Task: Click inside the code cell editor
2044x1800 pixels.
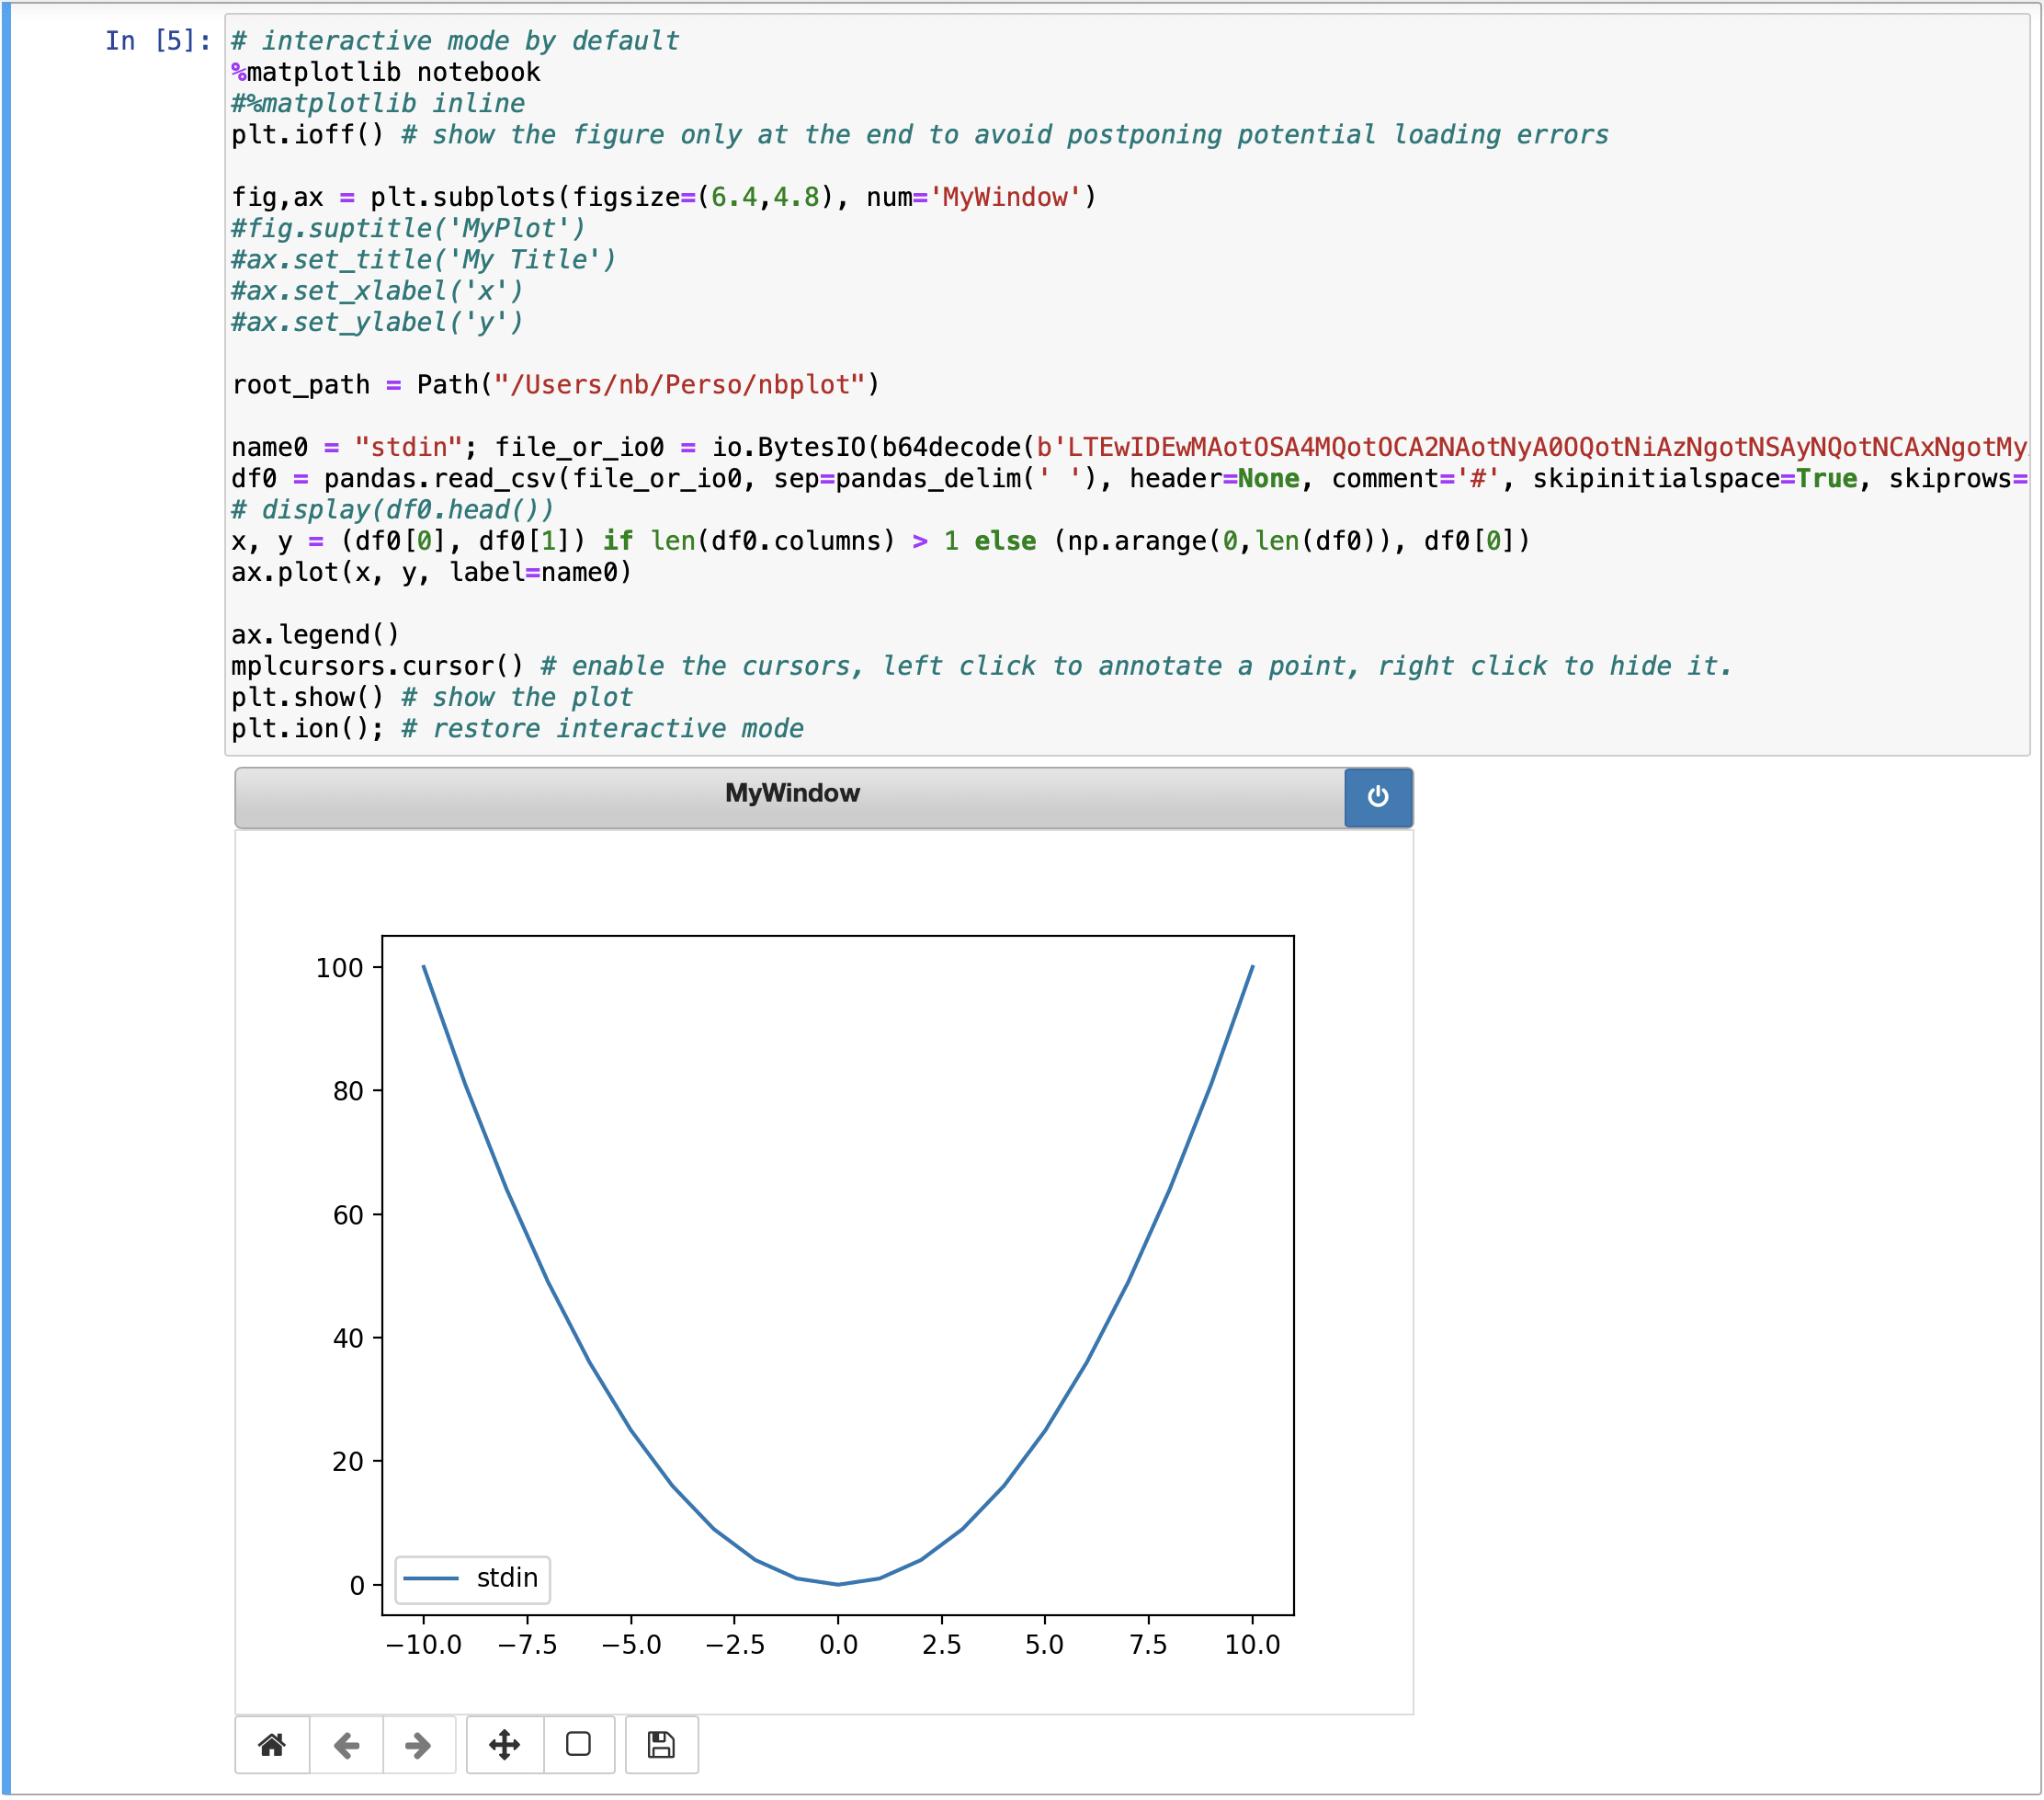Action: point(1127,385)
